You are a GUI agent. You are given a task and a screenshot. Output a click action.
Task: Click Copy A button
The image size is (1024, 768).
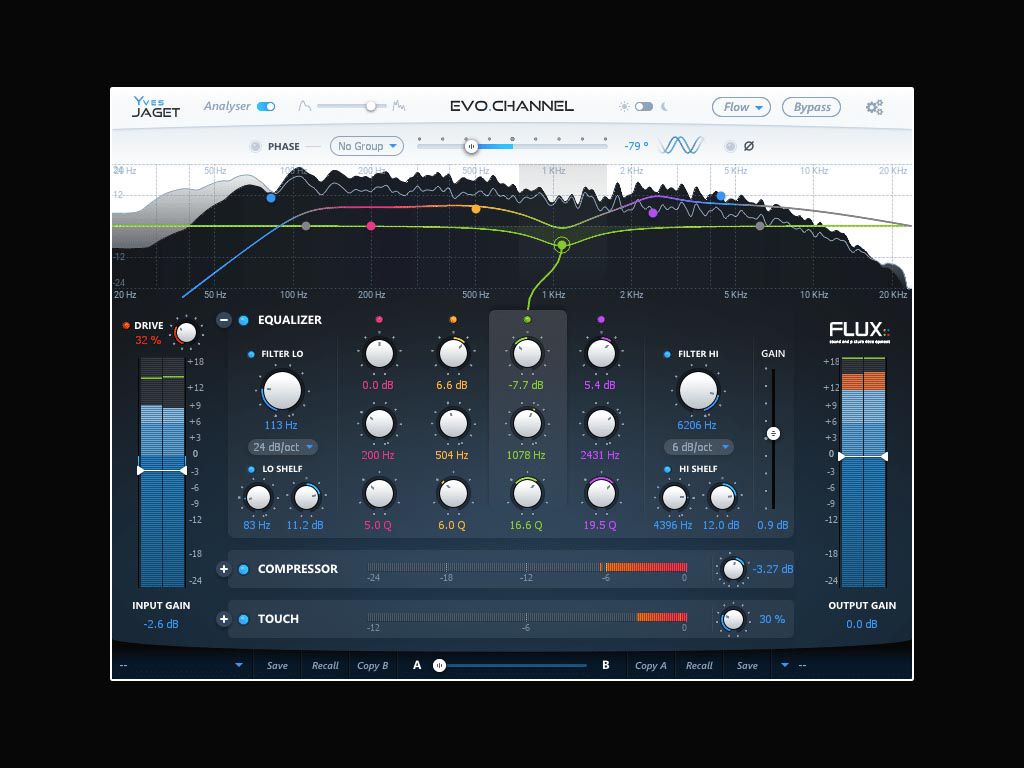[x=650, y=665]
